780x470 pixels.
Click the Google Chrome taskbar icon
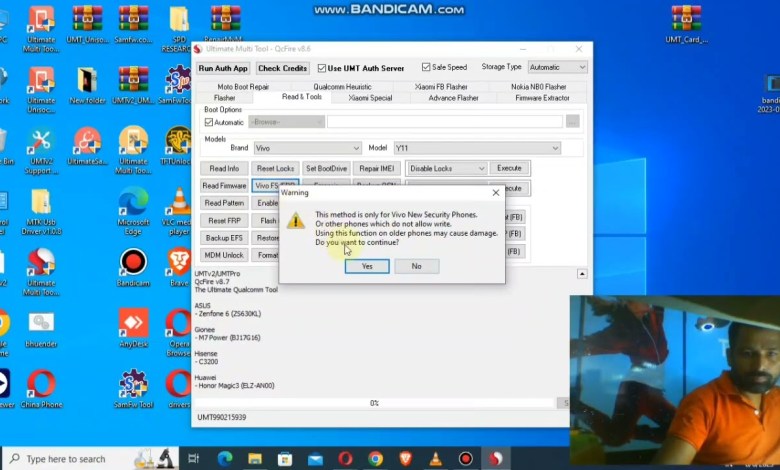click(375, 458)
